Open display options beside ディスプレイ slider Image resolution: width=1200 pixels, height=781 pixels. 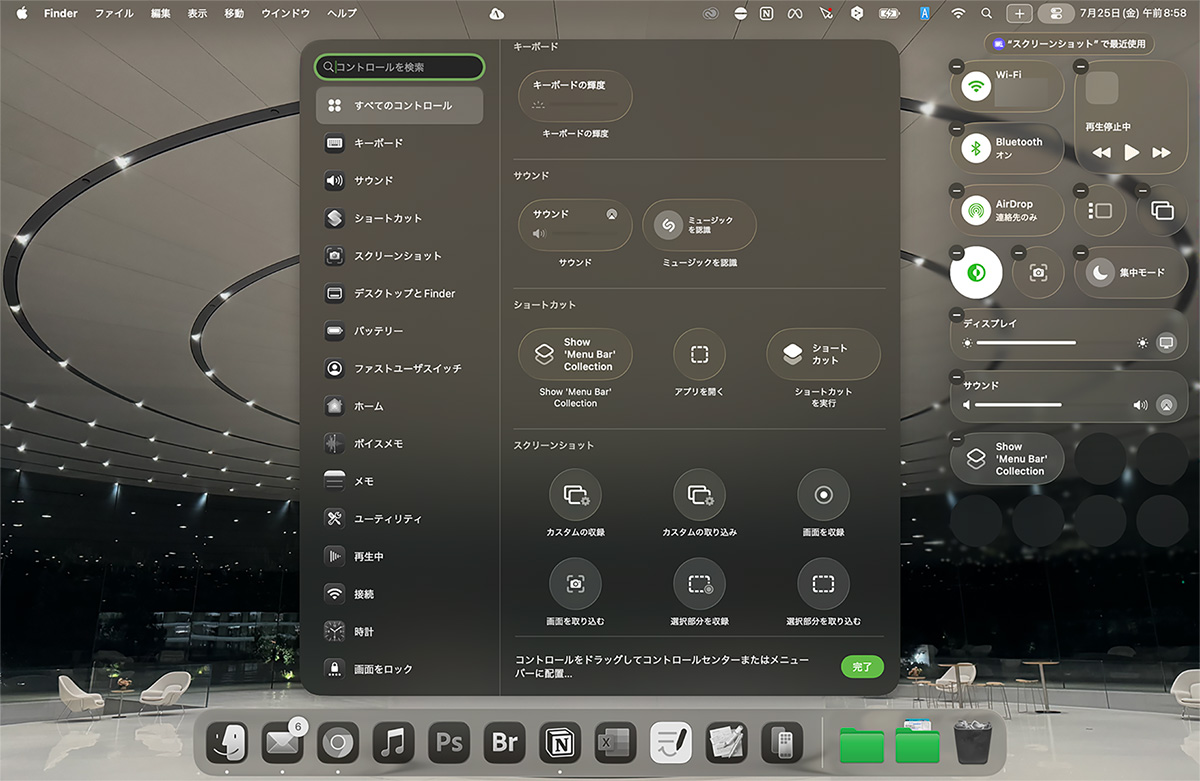click(1165, 343)
